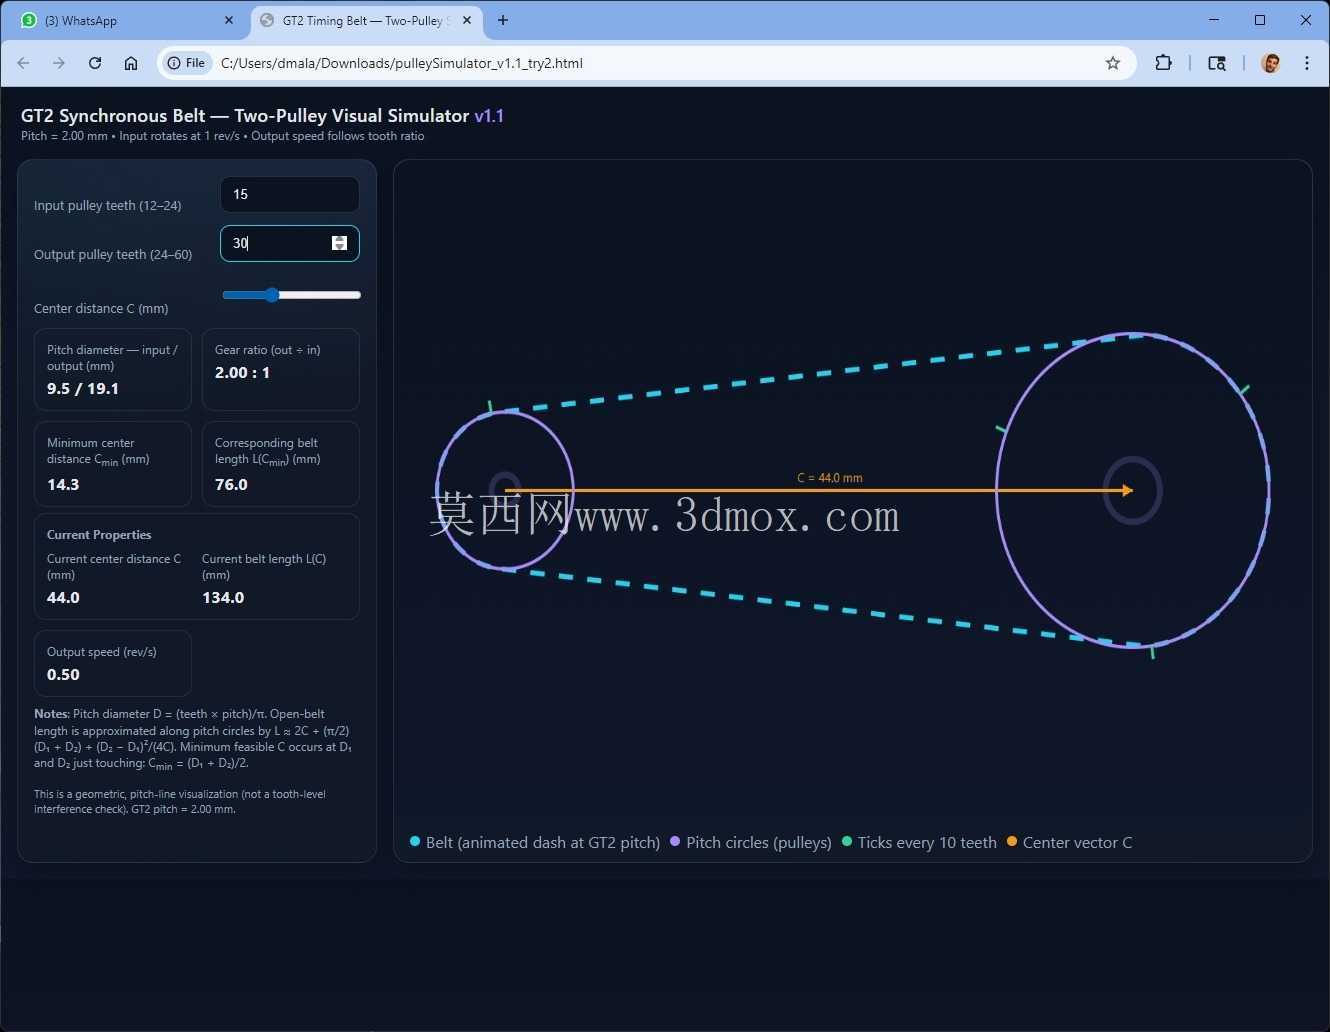This screenshot has width=1330, height=1032.
Task: Click the Center vector C legend text
Action: [1078, 842]
